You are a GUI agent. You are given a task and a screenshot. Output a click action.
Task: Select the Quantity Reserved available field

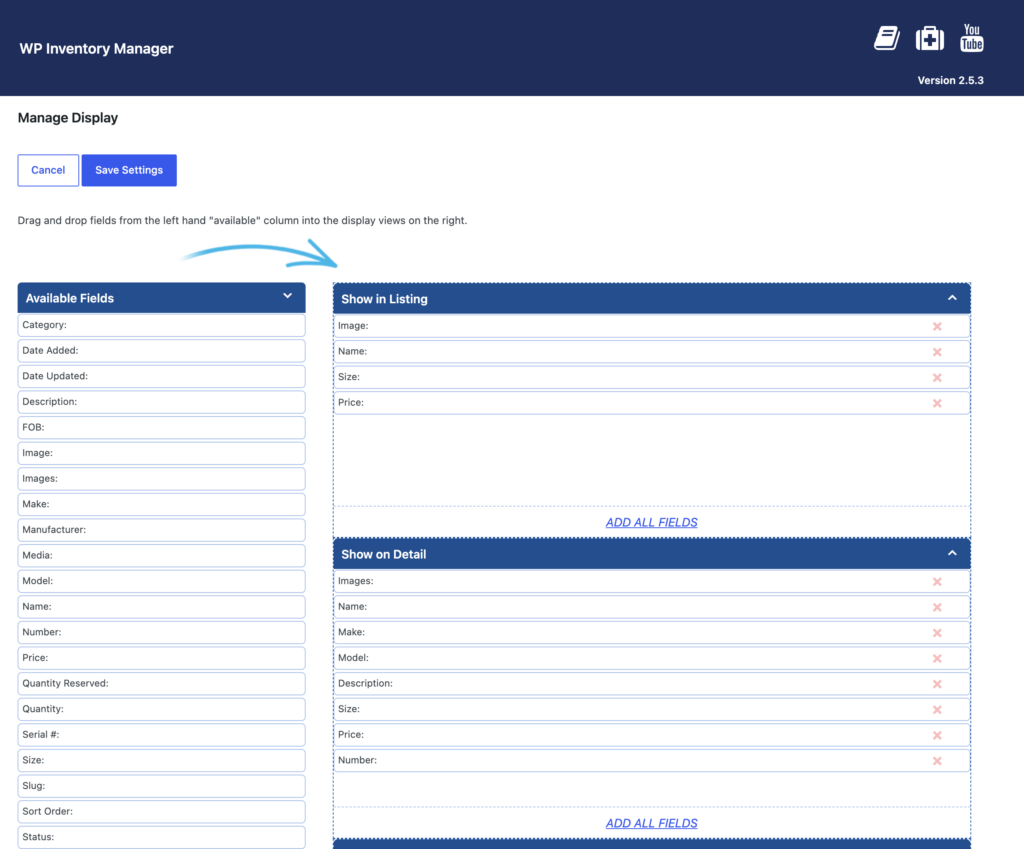coord(161,683)
